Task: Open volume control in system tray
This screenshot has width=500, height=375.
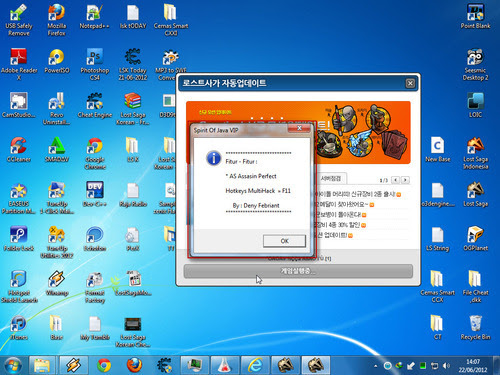Action: tap(446, 366)
